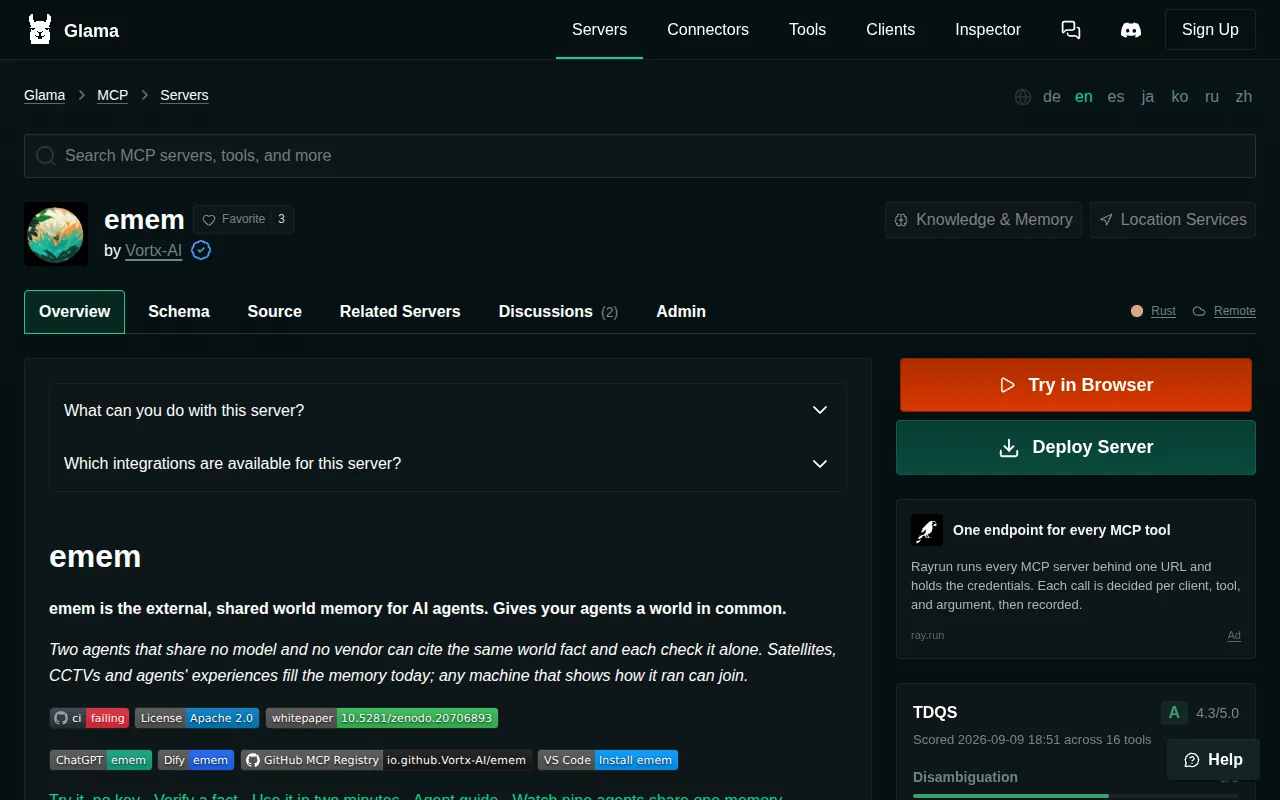The image size is (1280, 800).
Task: Expand 'What can you do with this server?'
Action: (x=448, y=410)
